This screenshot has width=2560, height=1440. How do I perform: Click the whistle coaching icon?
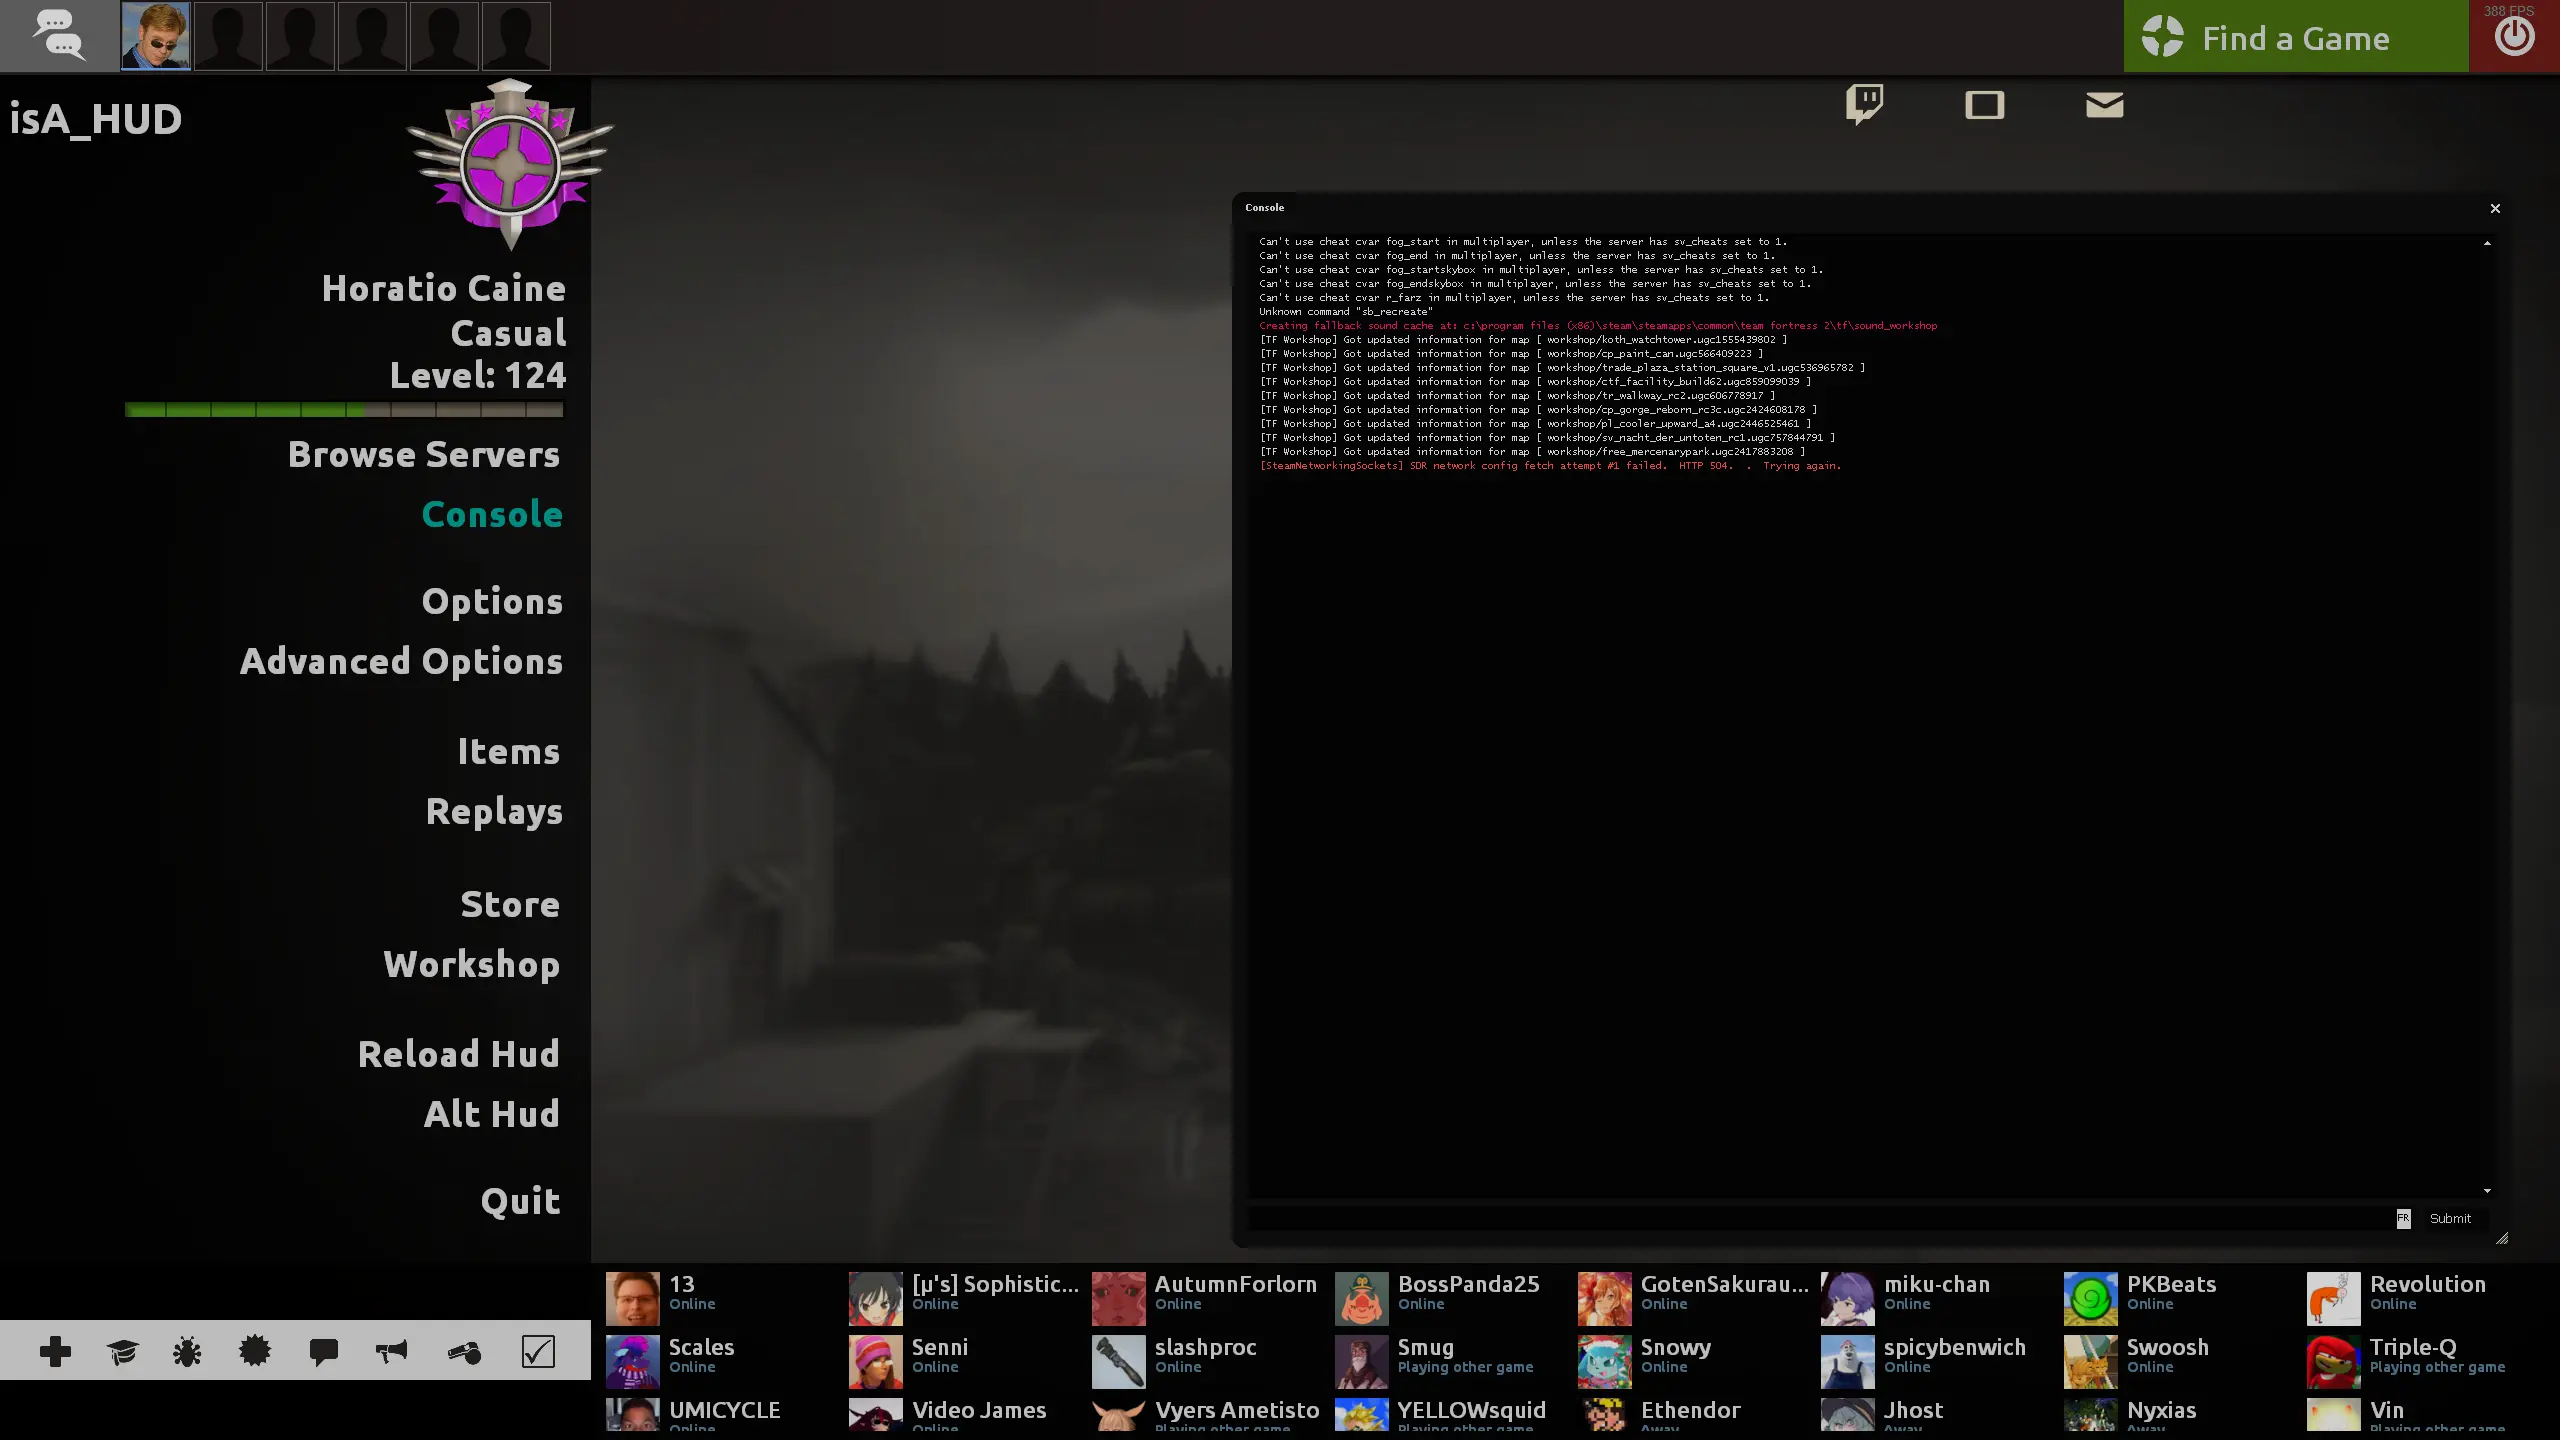pos(464,1352)
